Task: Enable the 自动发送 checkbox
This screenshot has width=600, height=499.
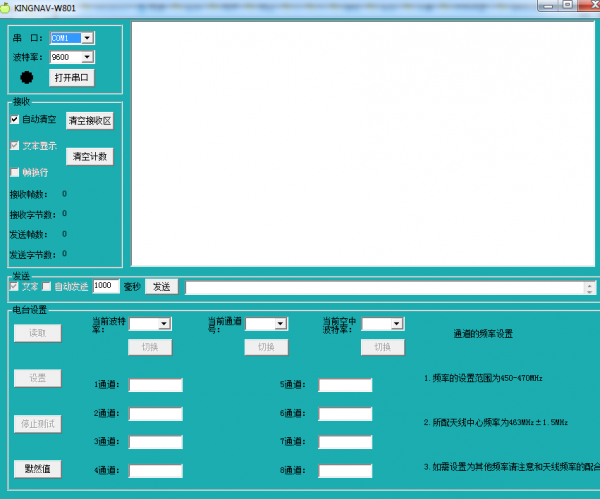Action: tap(46, 286)
